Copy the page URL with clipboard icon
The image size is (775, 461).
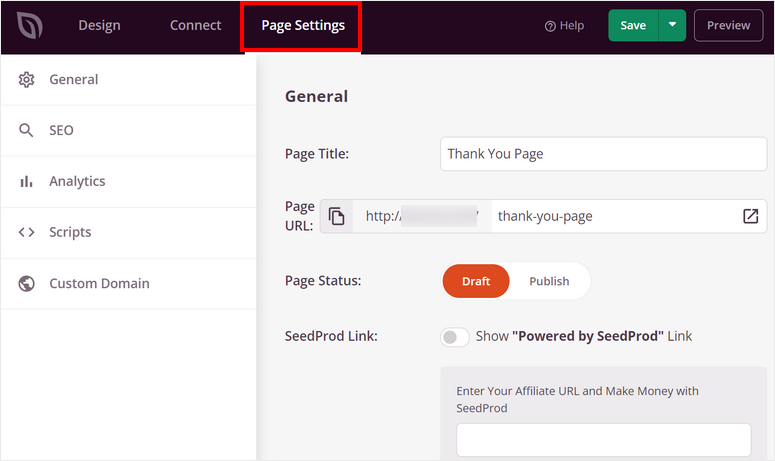coord(337,216)
